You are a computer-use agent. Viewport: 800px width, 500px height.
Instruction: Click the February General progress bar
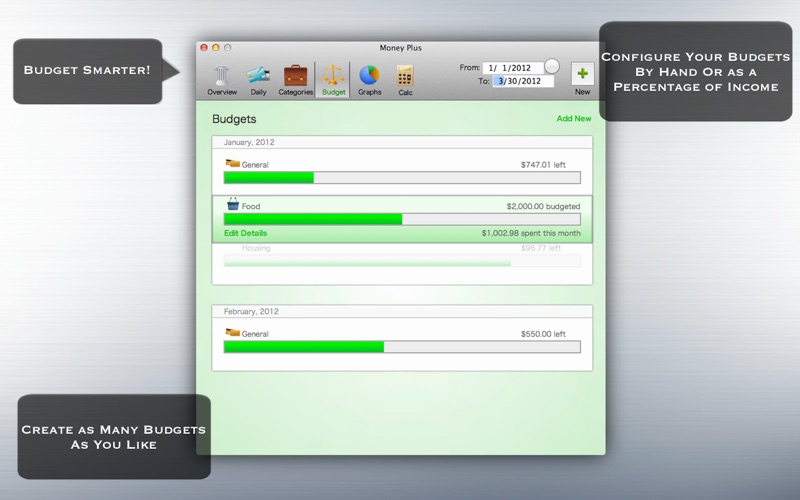point(401,347)
